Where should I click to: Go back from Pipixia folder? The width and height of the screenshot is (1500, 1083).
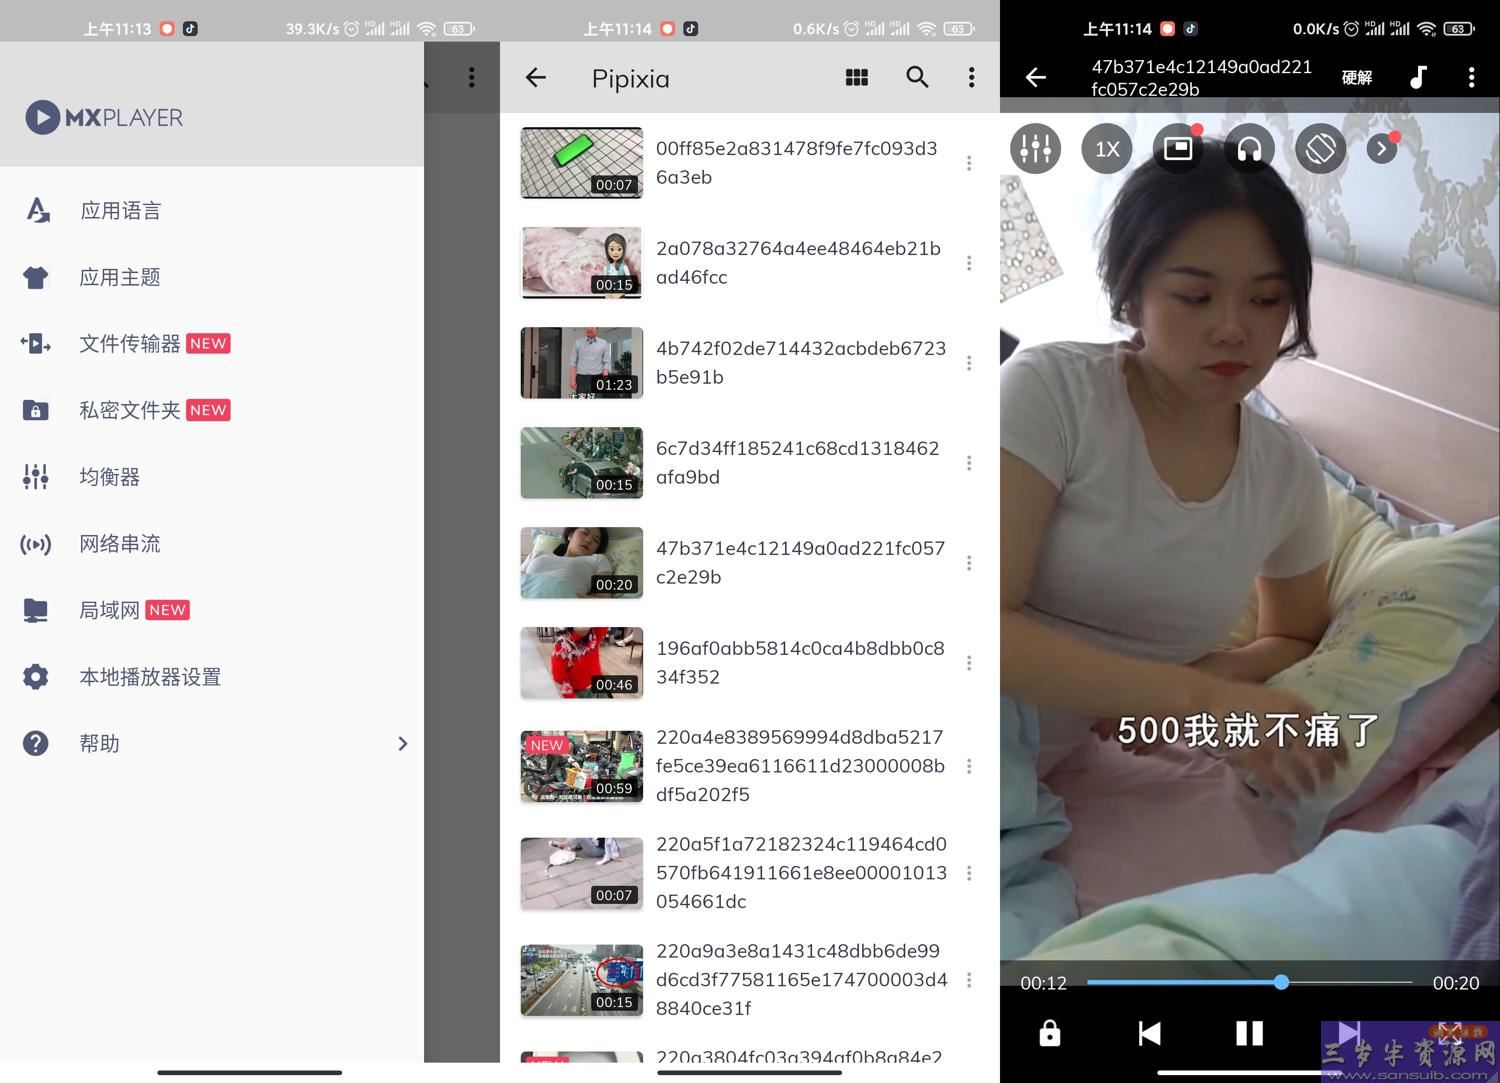pyautogui.click(x=536, y=77)
